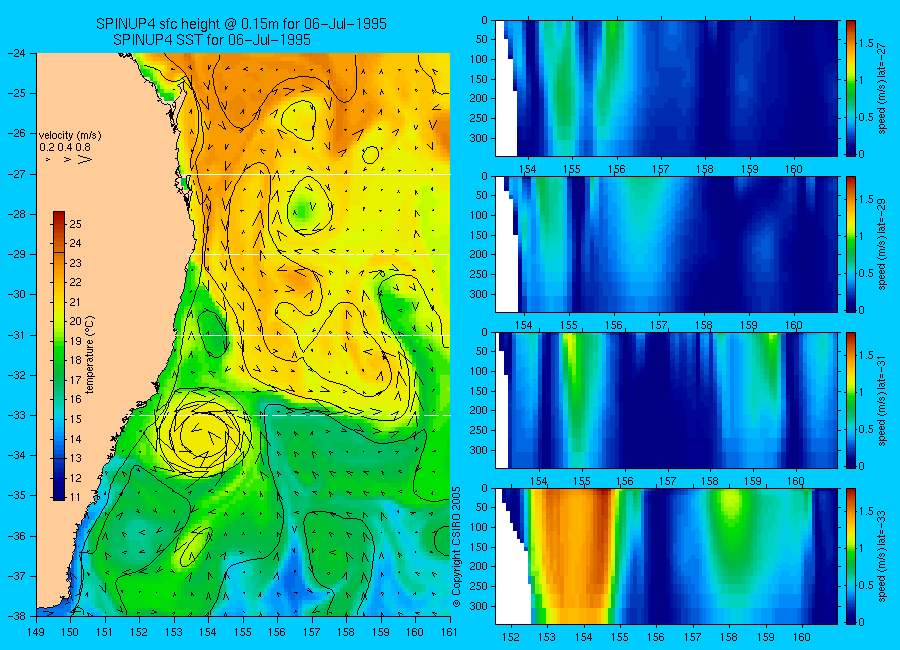Viewport: 900px width, 650px height.
Task: Click the '-24' latitude label on the map
Action: coord(15,53)
